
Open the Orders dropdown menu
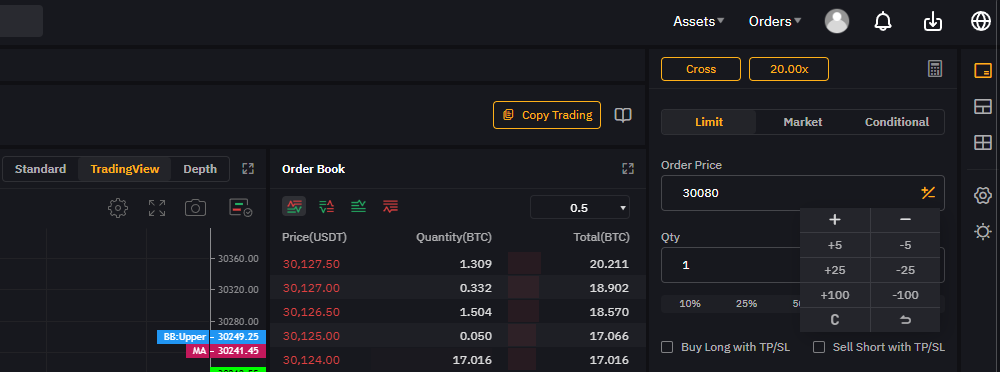[775, 21]
